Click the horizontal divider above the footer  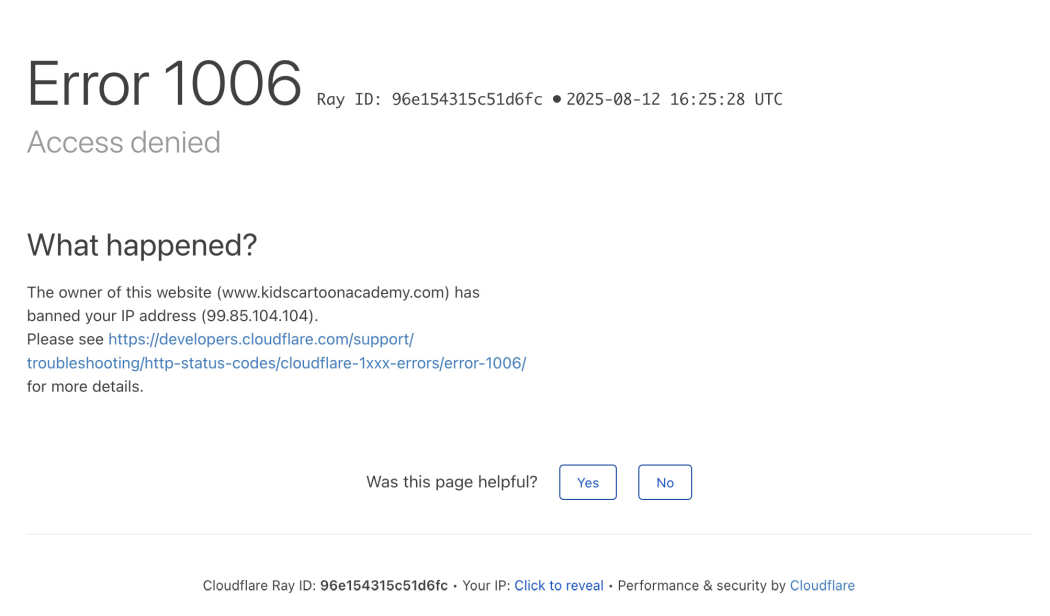pos(528,534)
